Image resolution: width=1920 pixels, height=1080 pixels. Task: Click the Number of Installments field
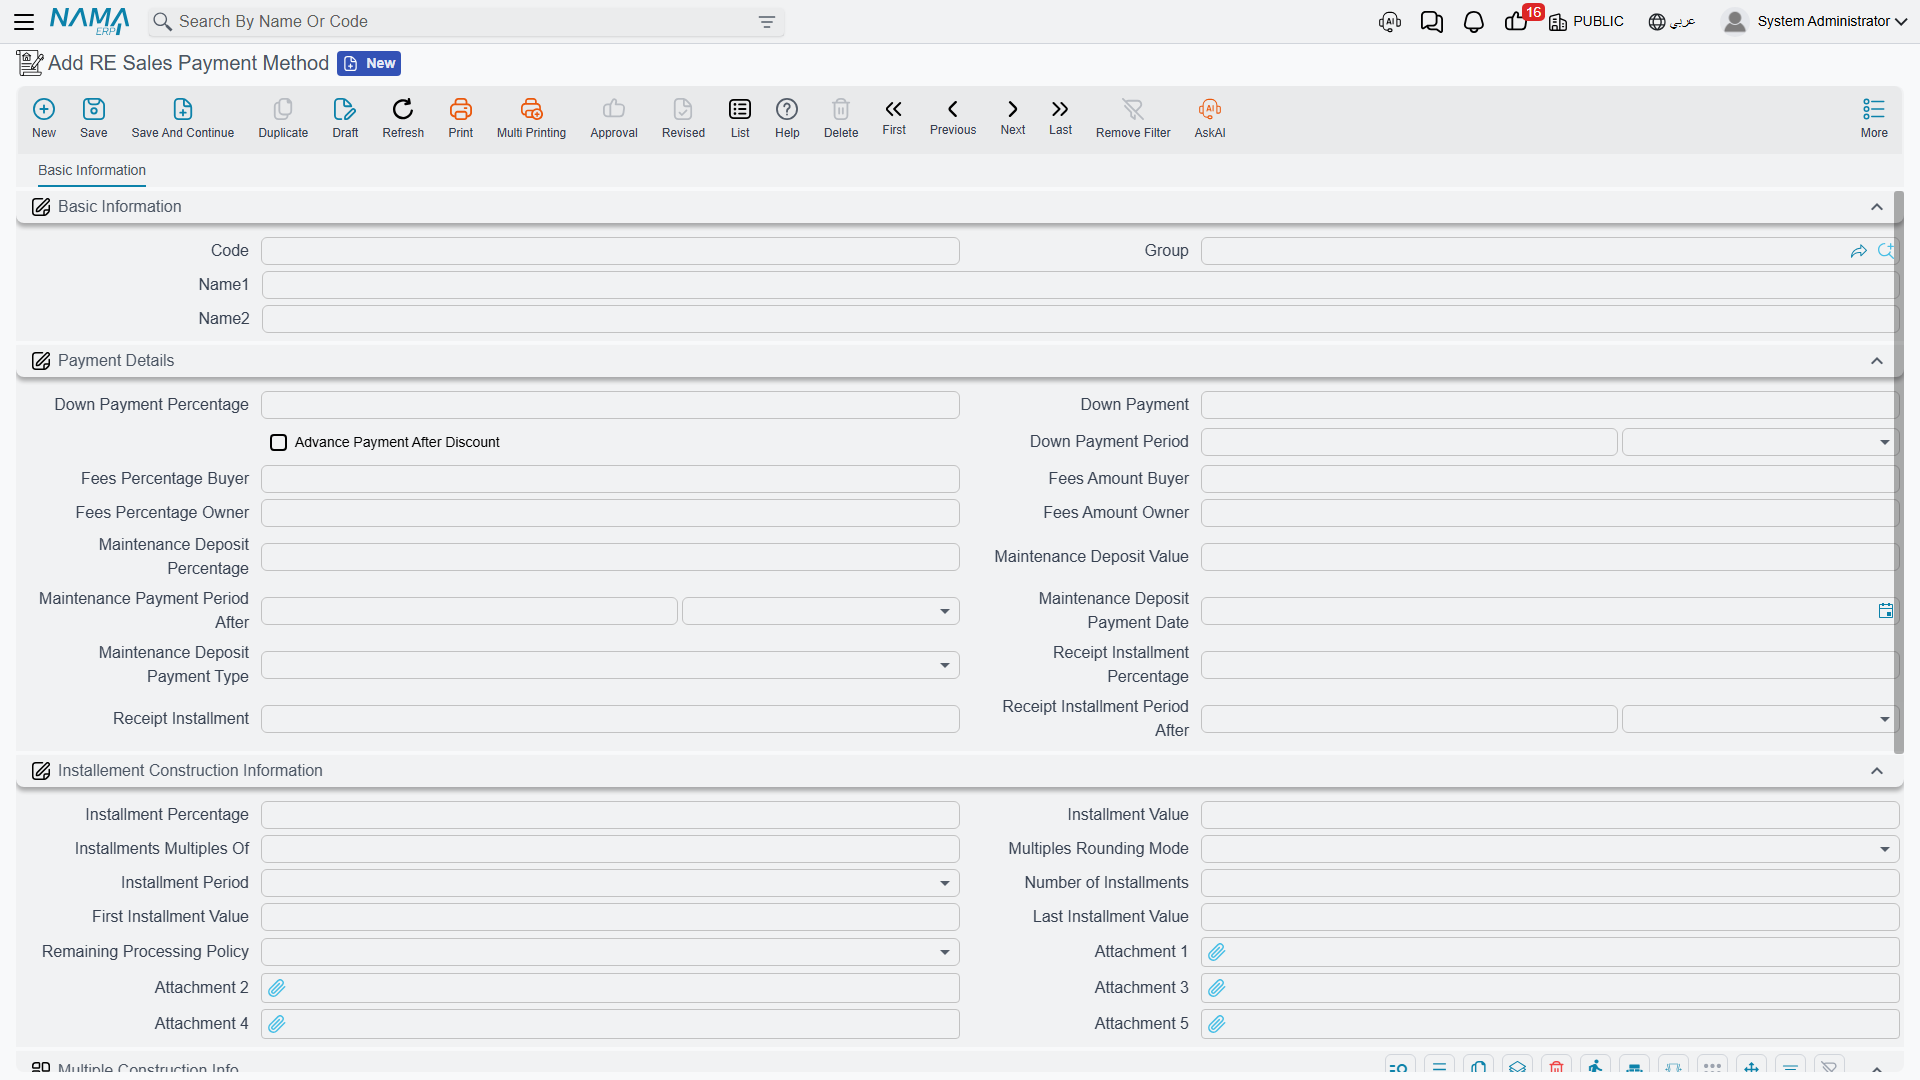pyautogui.click(x=1549, y=883)
